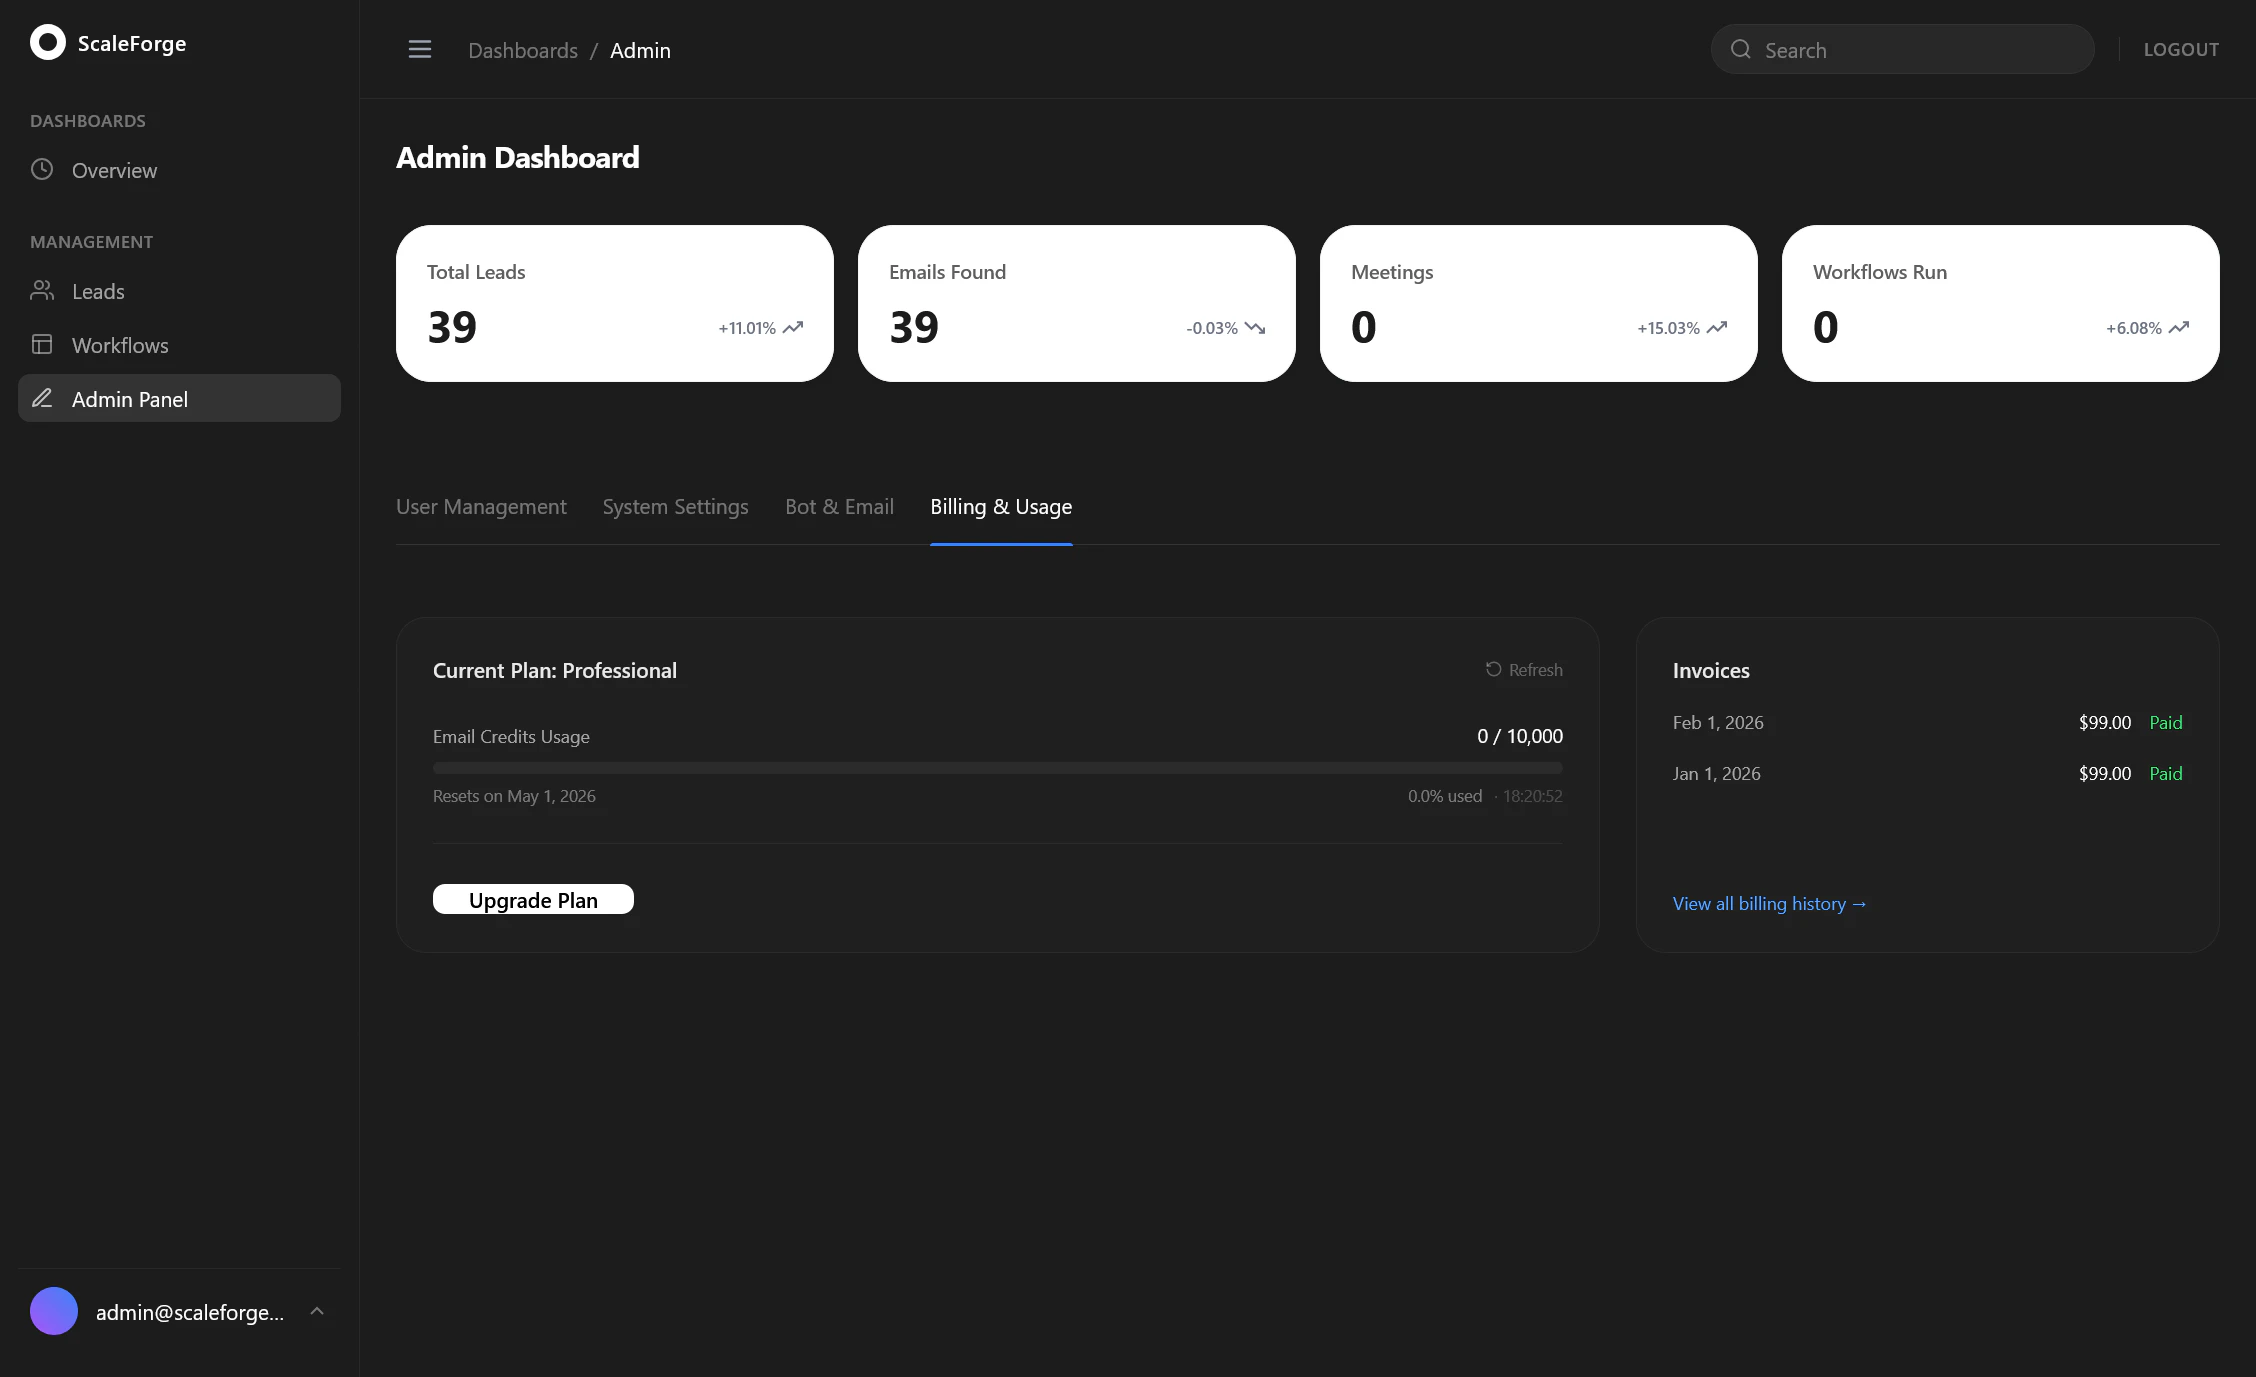Click the 0.0% used label

[1445, 796]
